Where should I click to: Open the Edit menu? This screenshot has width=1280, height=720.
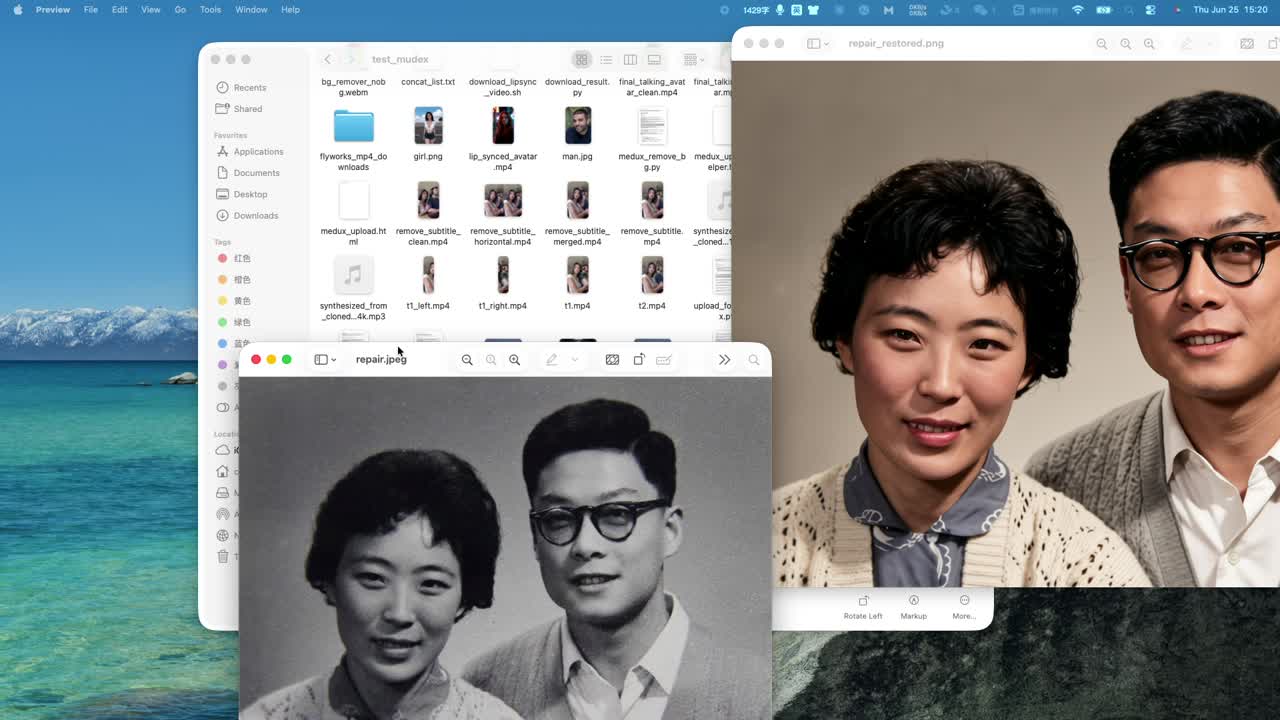120,9
